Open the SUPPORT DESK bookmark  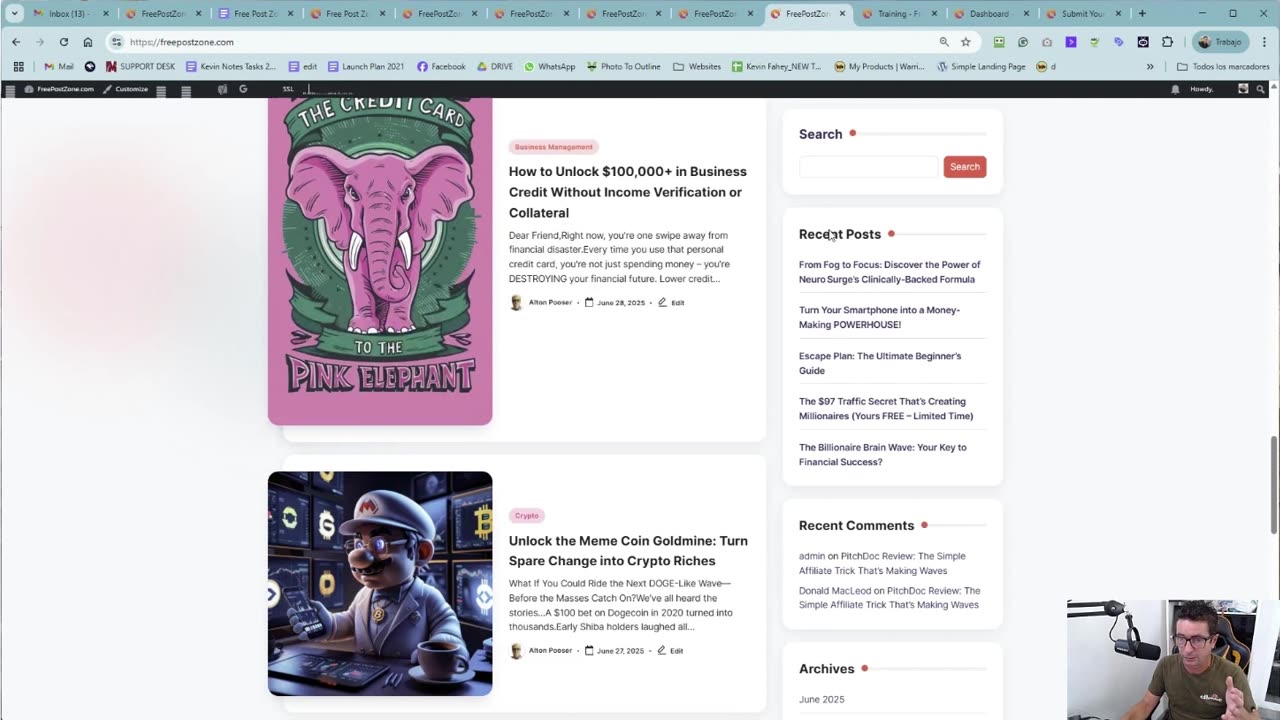coord(140,66)
